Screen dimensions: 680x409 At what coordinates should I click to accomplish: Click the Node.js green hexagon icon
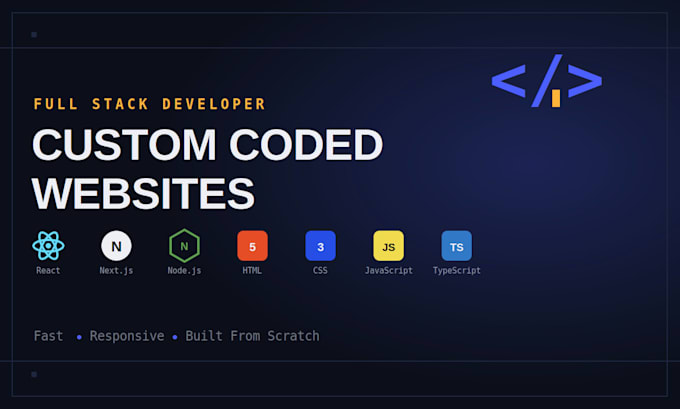(x=184, y=245)
